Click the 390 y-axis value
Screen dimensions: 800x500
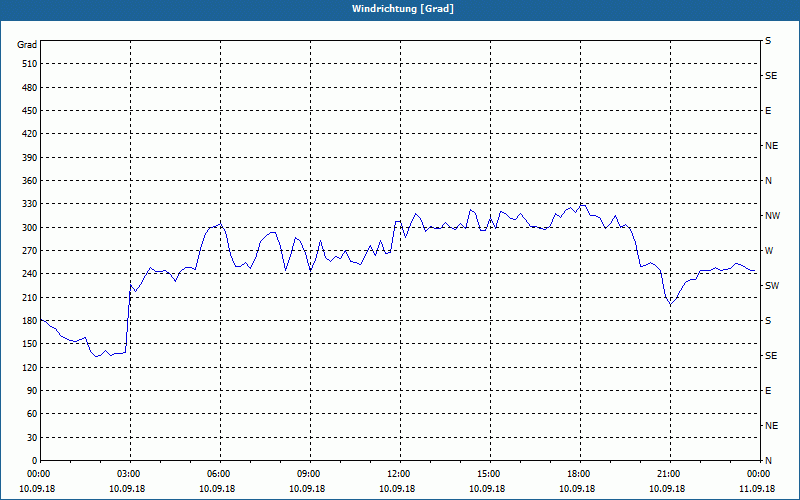pos(30,158)
